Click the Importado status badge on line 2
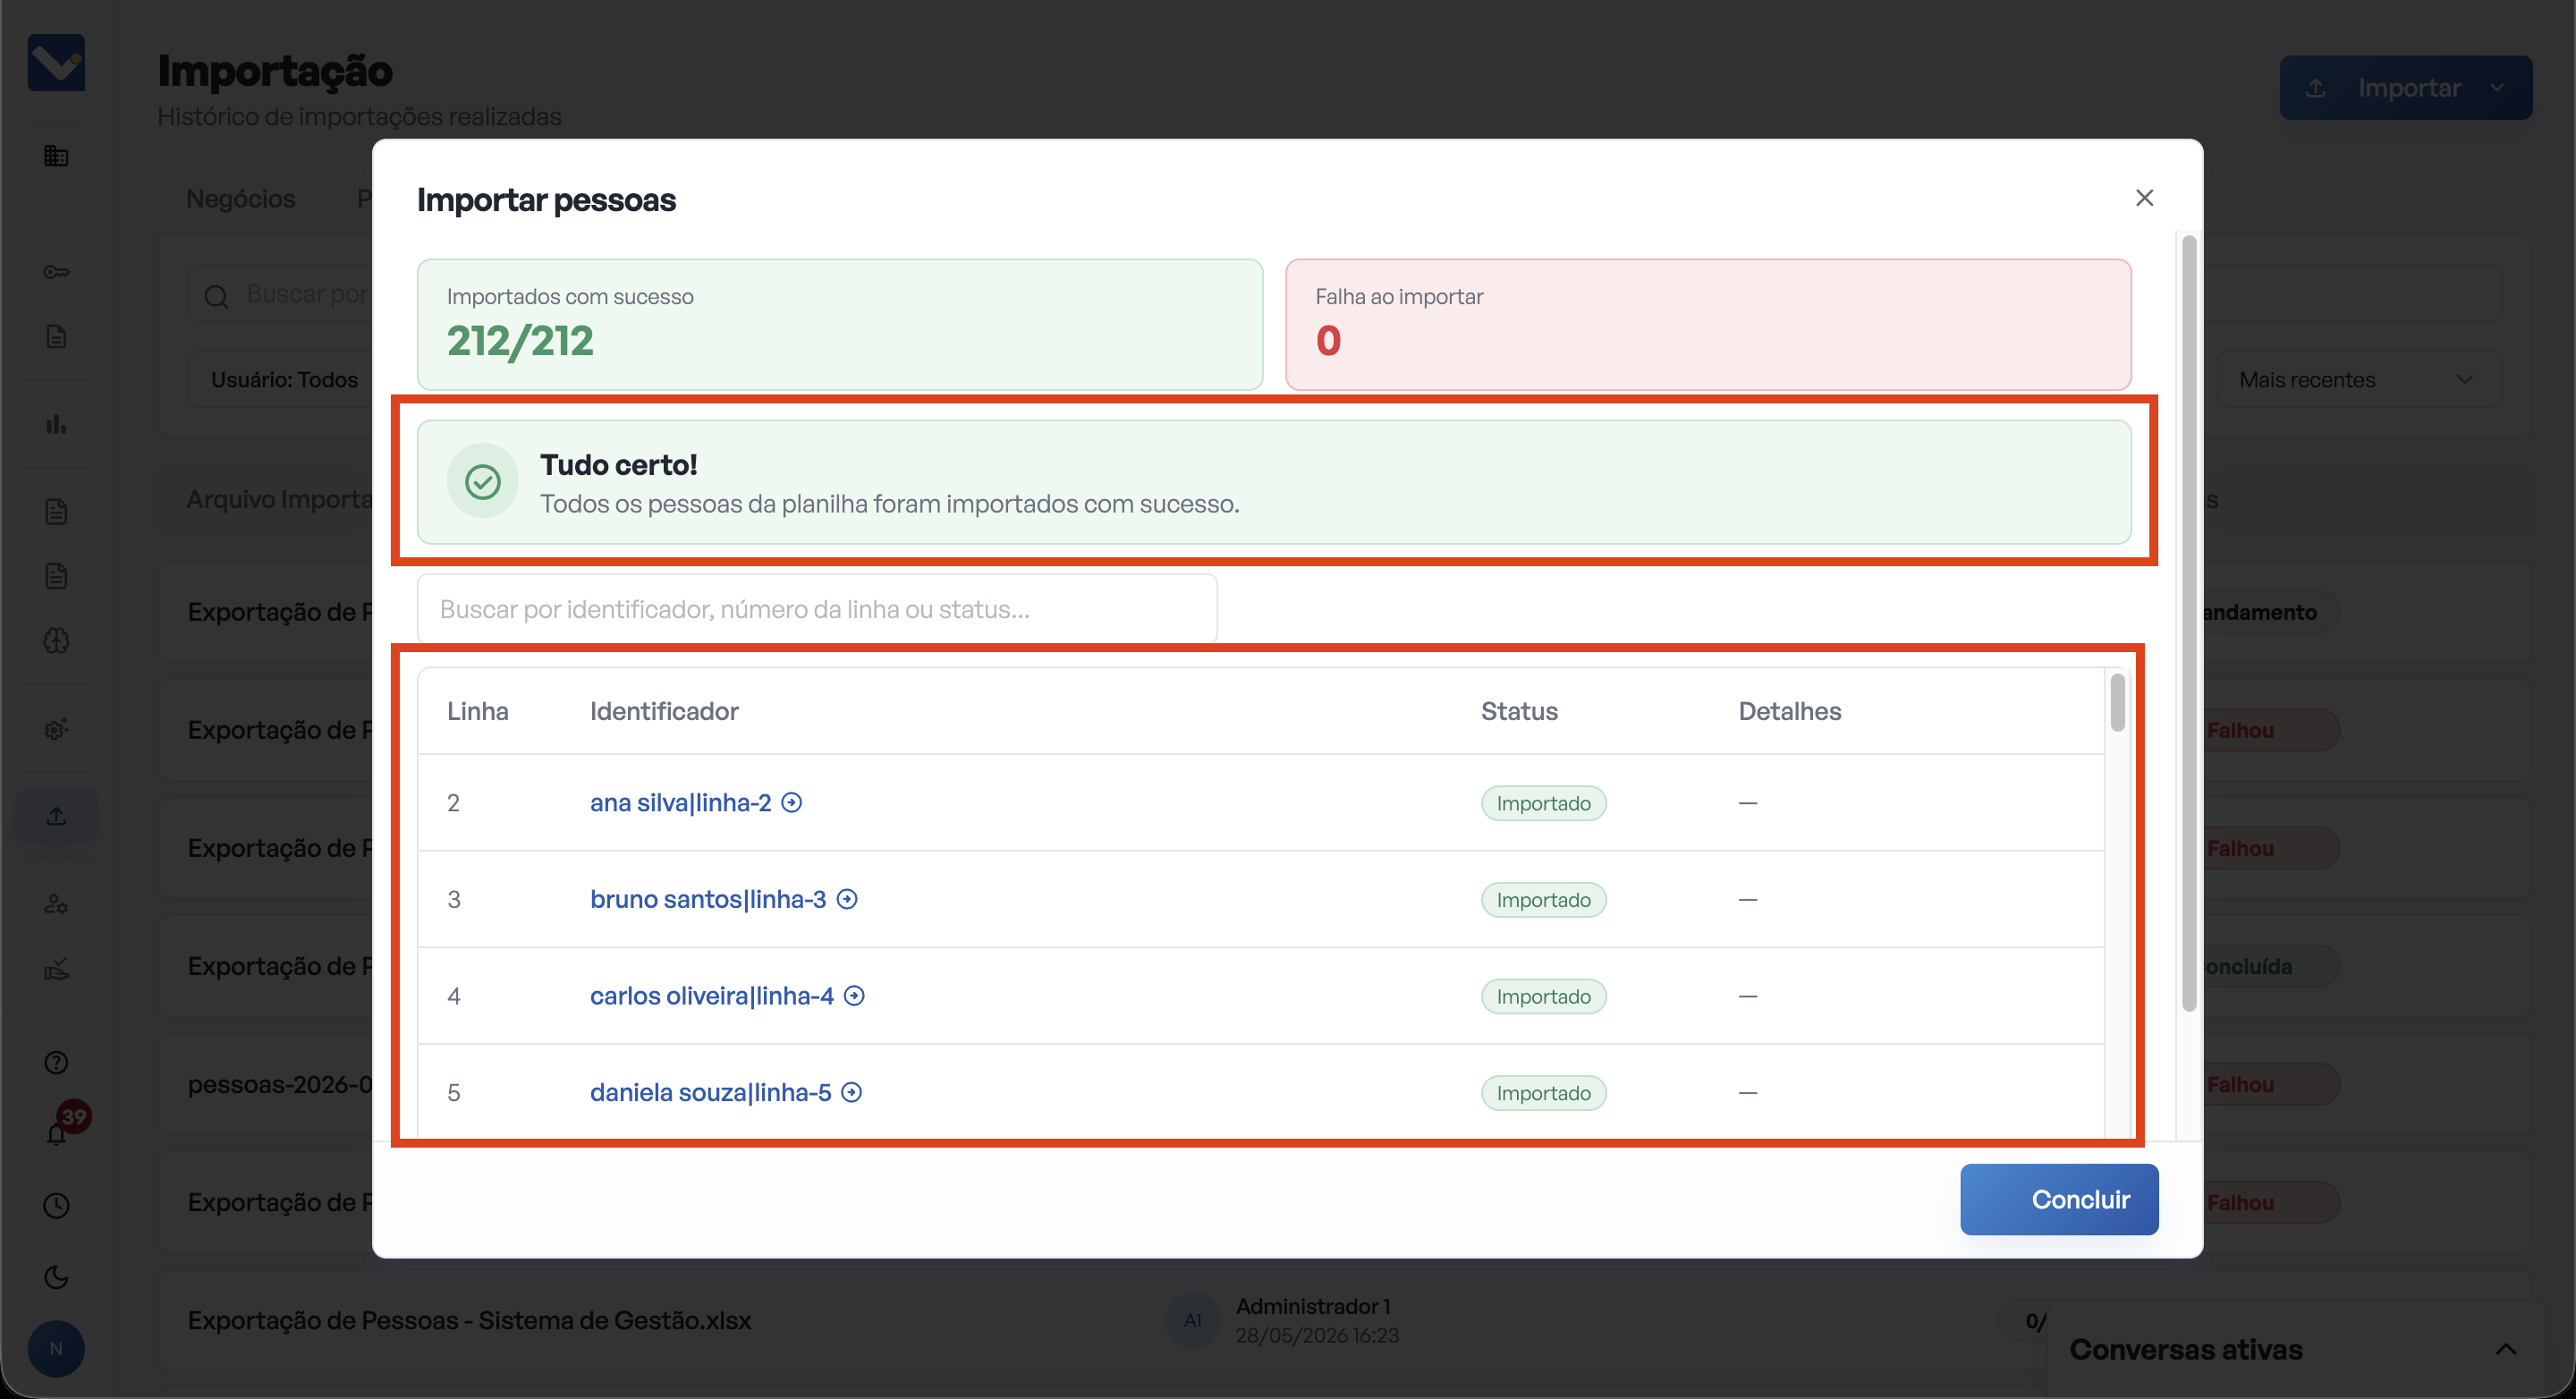 point(1543,803)
